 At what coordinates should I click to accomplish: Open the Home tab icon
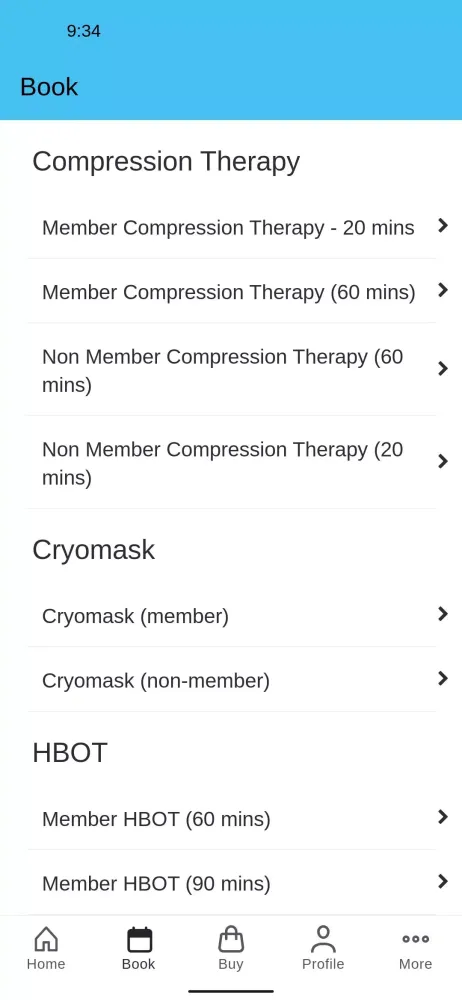46,939
